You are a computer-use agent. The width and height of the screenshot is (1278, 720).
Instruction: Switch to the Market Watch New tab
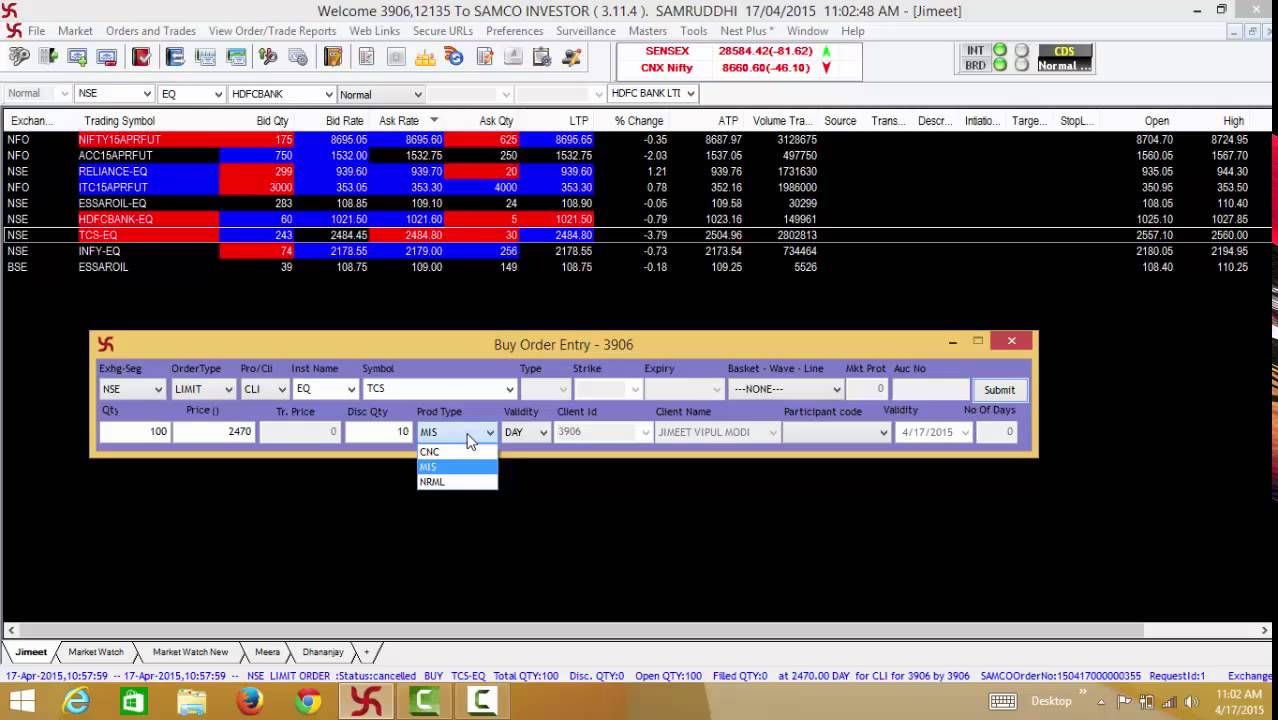(x=190, y=652)
